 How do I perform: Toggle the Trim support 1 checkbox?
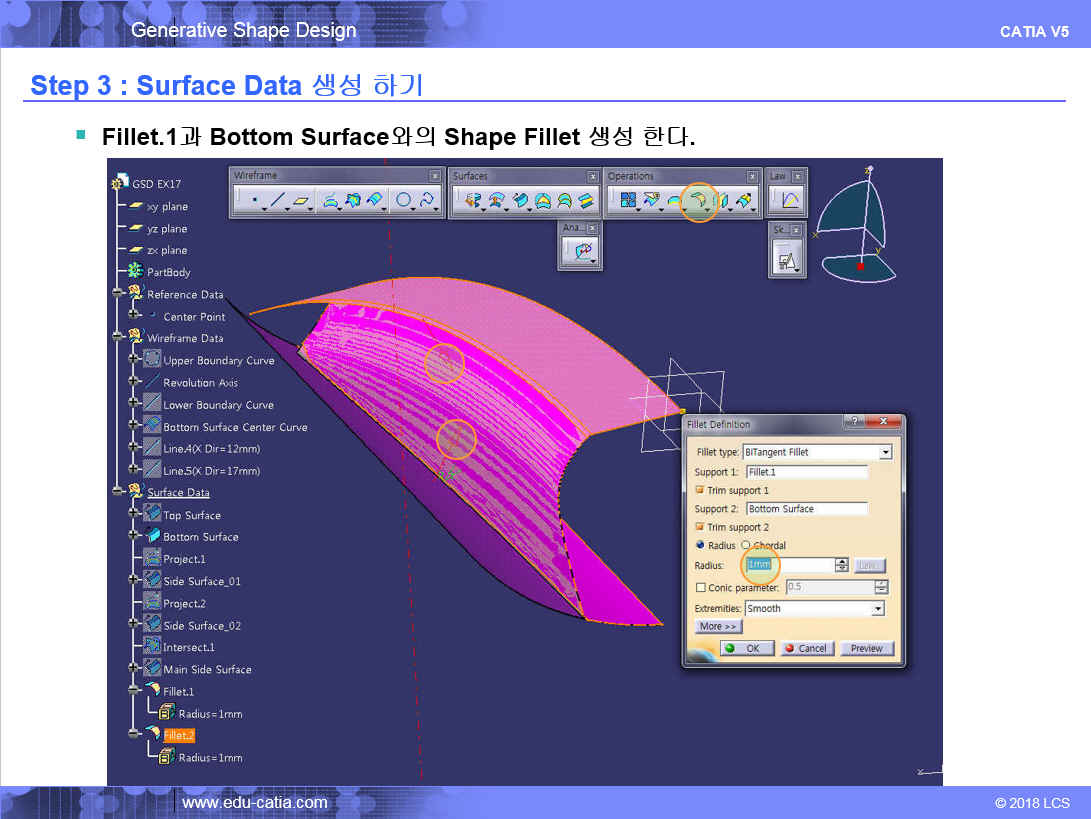[700, 491]
